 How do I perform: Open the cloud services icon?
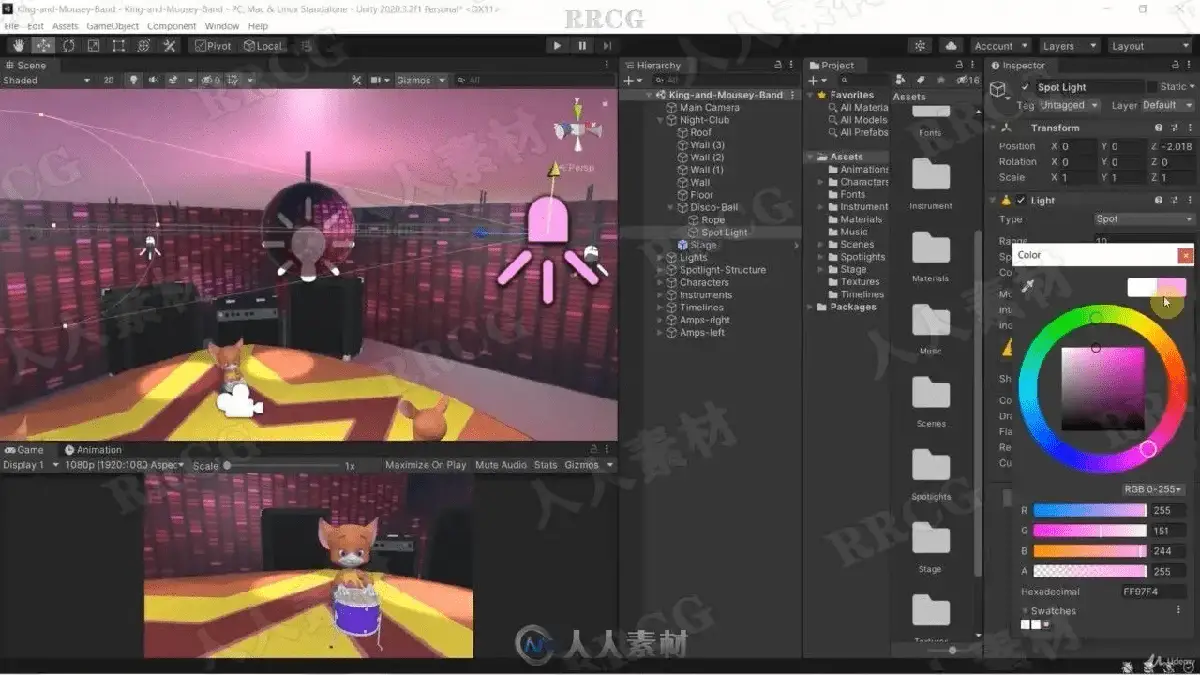pyautogui.click(x=951, y=46)
